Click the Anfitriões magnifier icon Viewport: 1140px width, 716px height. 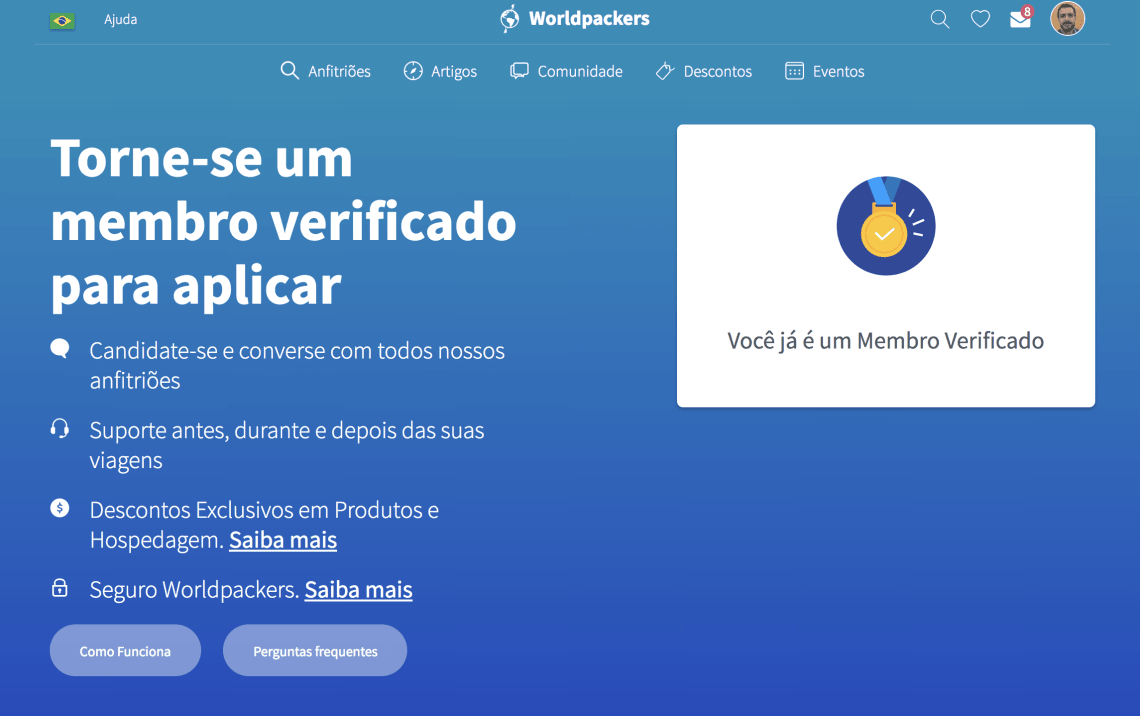tap(289, 71)
